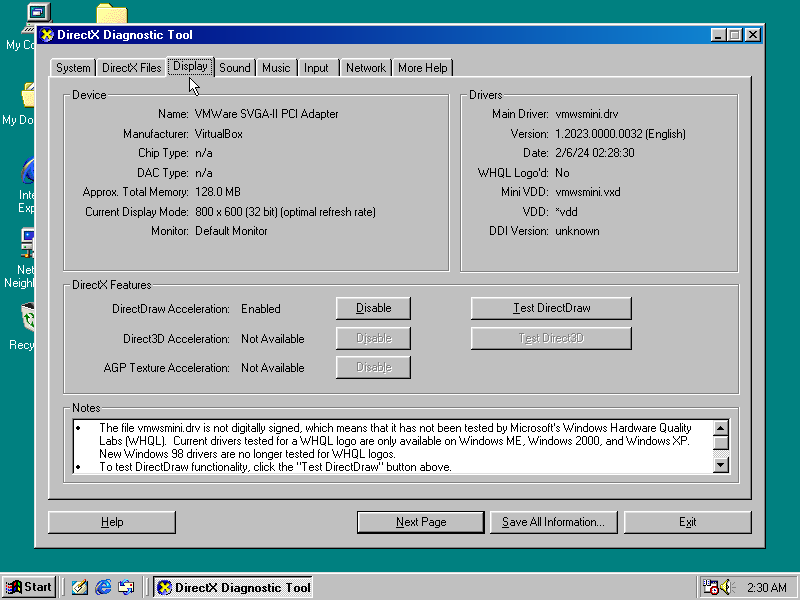
Task: Open the Start menu
Action: (x=29, y=587)
